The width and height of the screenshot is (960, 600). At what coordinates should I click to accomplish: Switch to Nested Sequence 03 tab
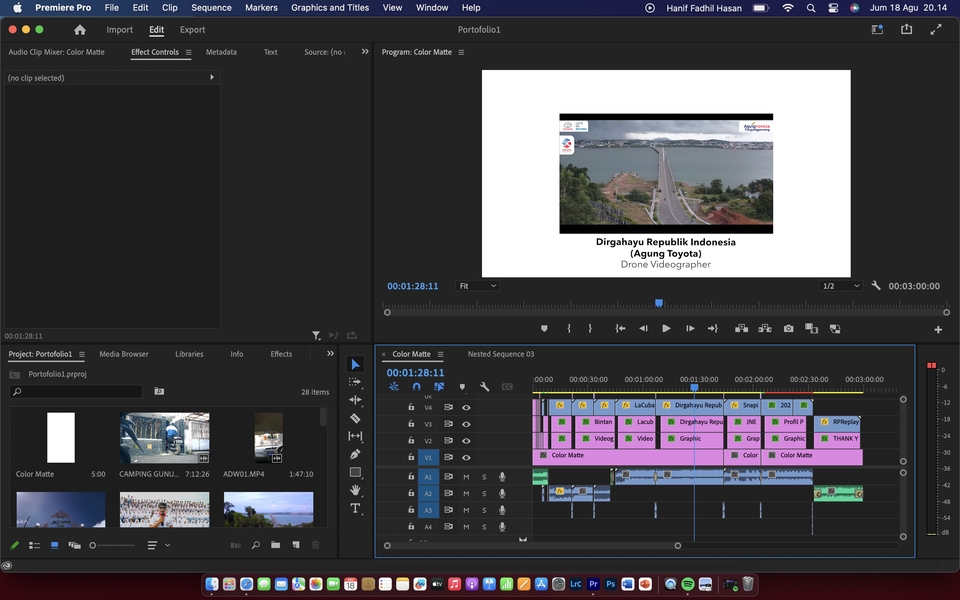501,354
